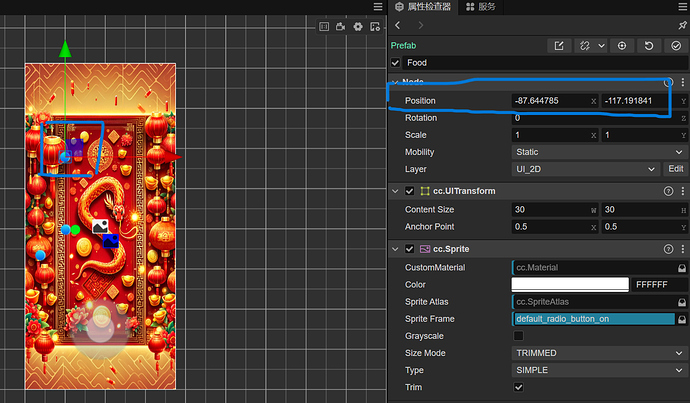
Task: Click the Prefab label
Action: click(x=403, y=46)
